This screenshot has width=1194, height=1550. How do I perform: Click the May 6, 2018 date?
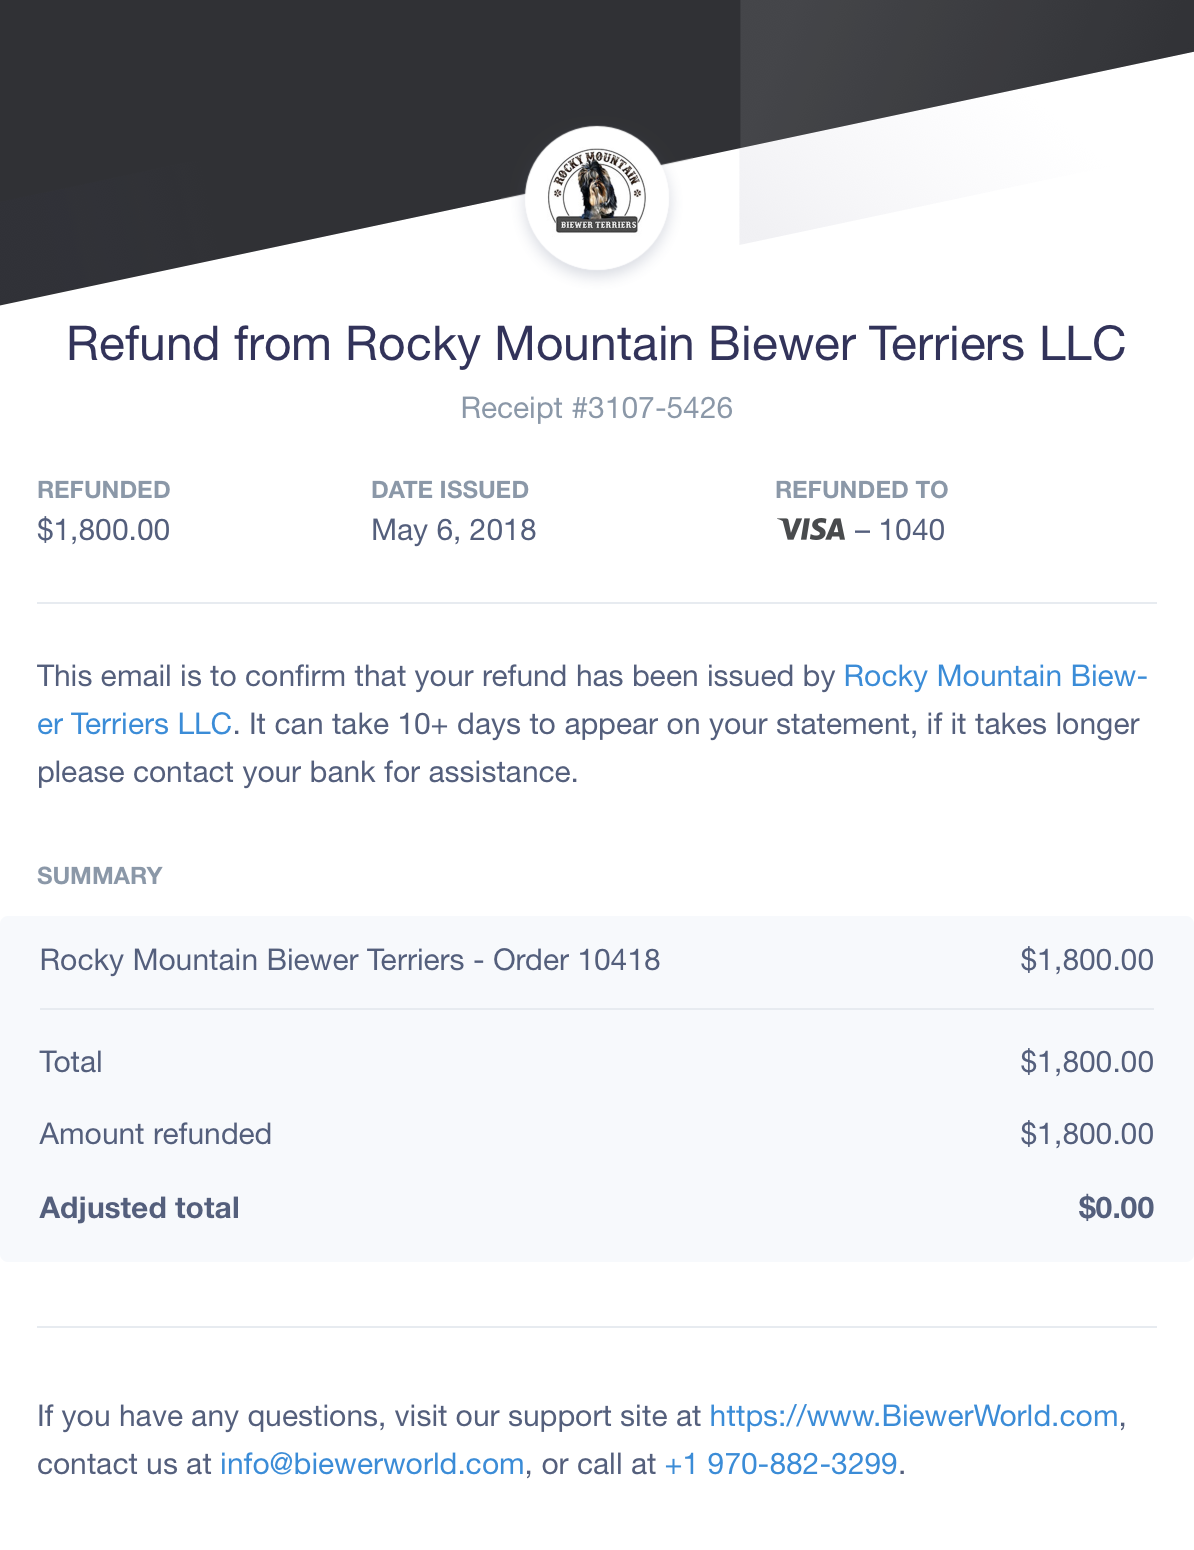[x=454, y=530]
